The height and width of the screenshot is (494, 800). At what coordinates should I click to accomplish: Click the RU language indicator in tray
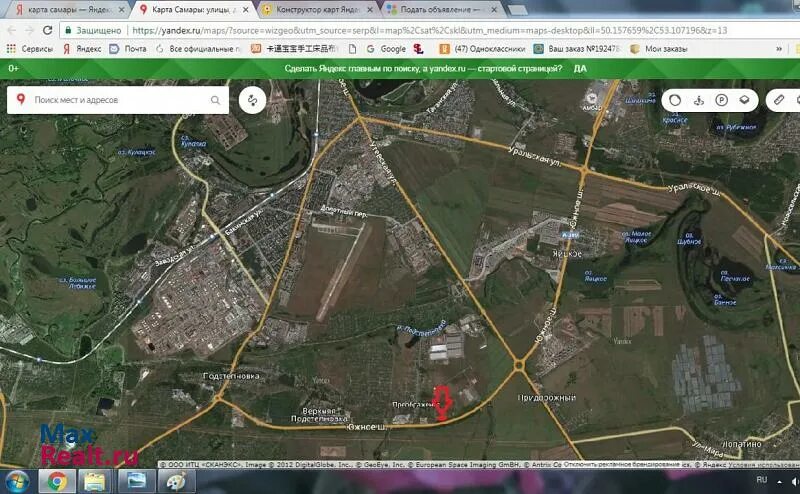[762, 480]
